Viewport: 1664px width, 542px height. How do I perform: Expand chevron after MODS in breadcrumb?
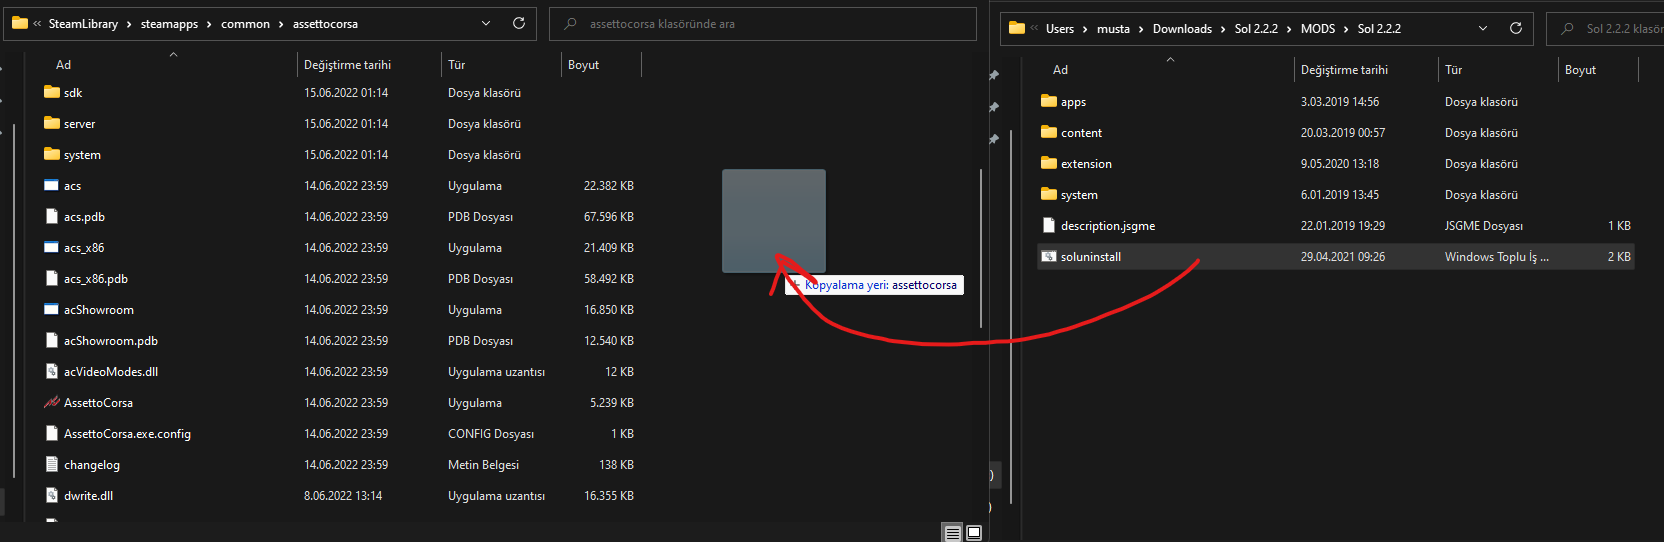tap(1346, 29)
